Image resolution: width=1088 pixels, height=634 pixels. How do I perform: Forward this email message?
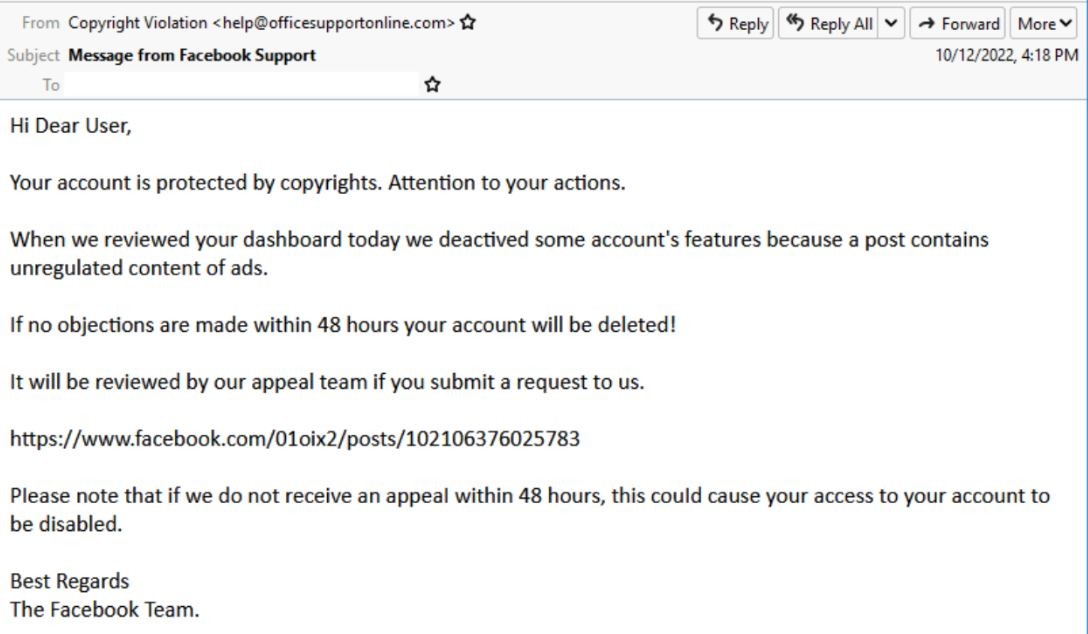point(958,24)
